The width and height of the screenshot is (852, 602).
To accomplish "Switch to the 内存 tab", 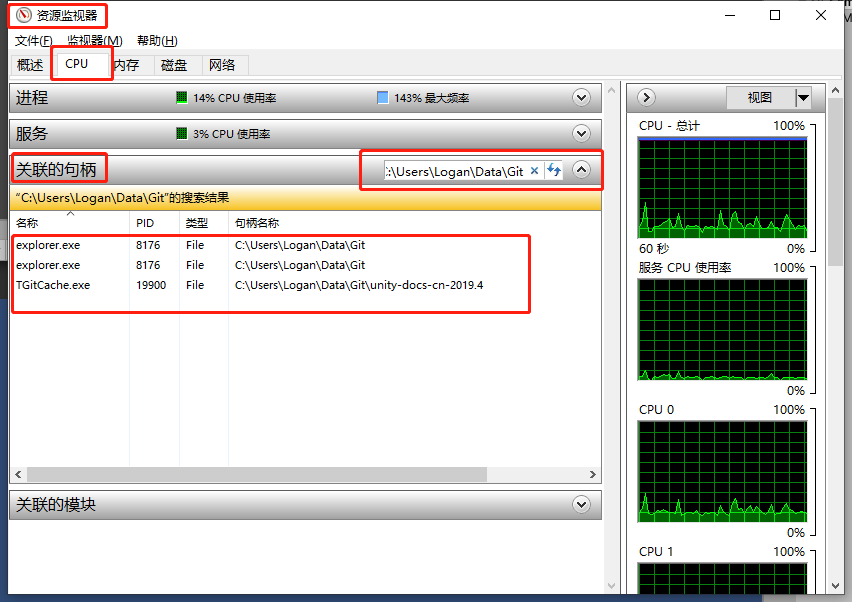I will point(126,65).
